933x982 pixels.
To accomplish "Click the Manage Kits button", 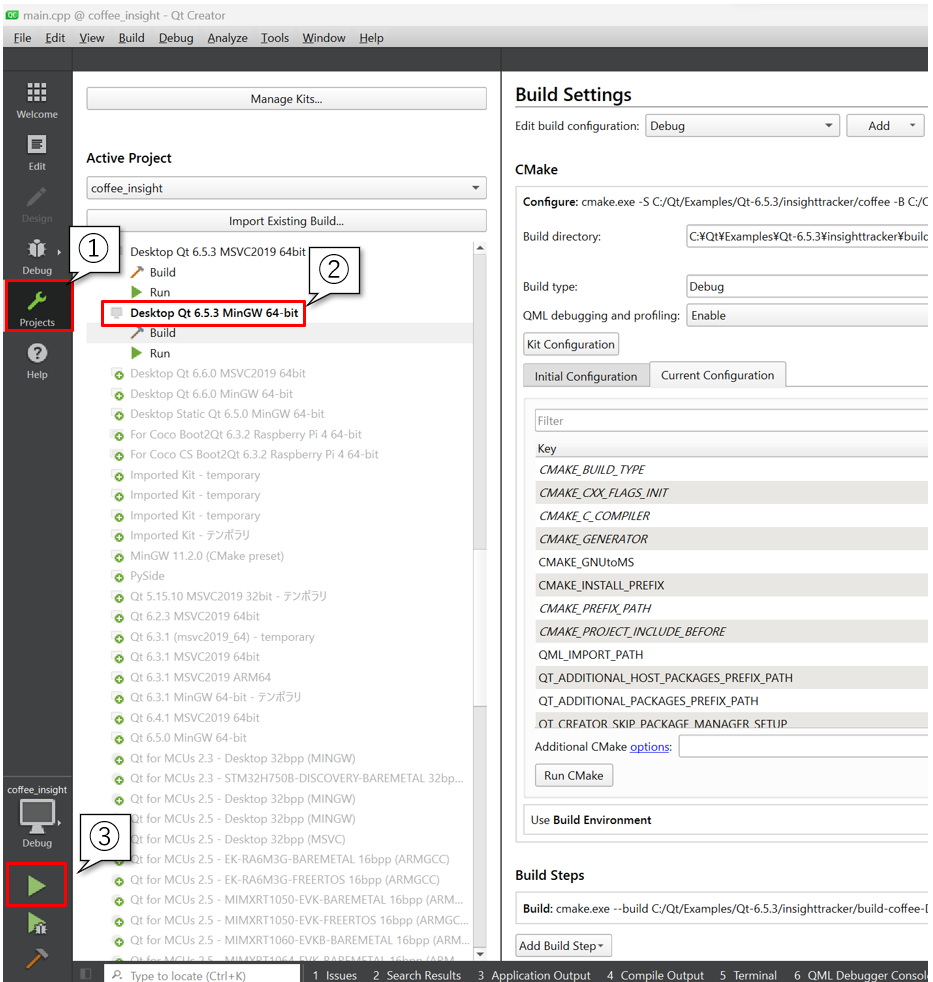I will (x=286, y=99).
